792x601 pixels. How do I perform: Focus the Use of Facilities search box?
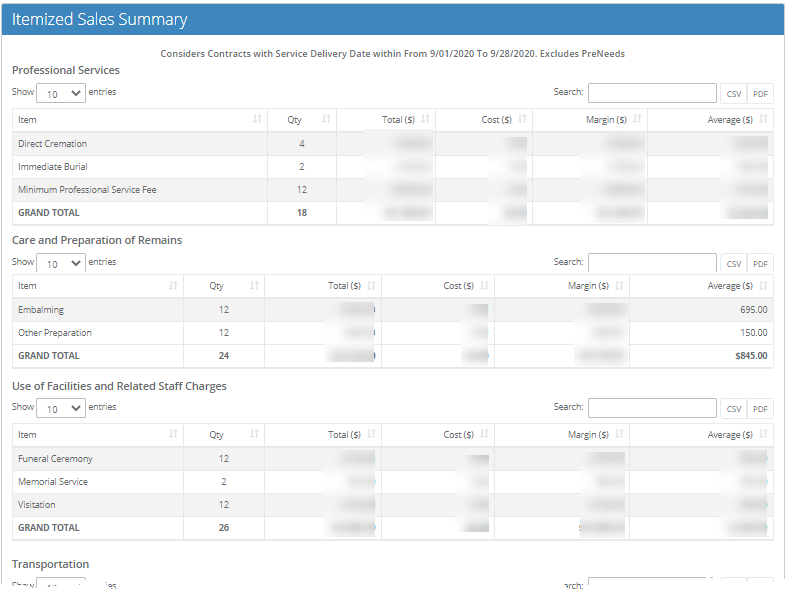[x=652, y=408]
